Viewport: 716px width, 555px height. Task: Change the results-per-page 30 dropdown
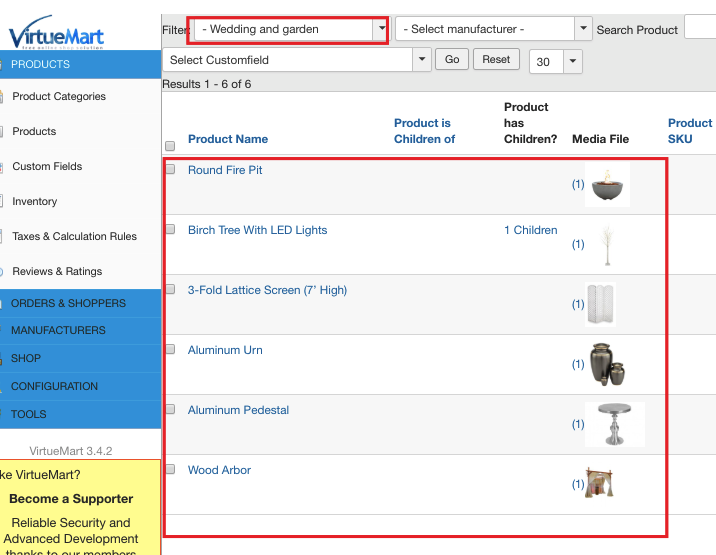555,62
